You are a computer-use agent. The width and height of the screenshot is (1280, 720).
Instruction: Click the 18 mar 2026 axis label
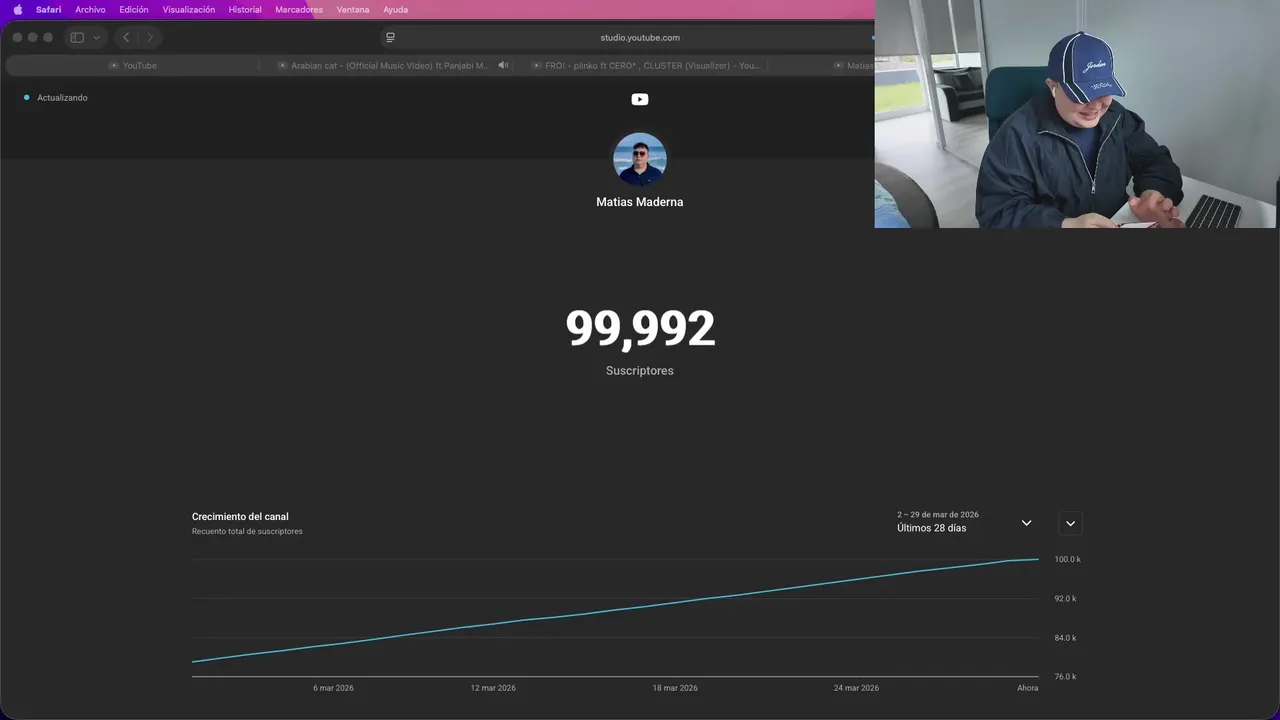point(675,688)
